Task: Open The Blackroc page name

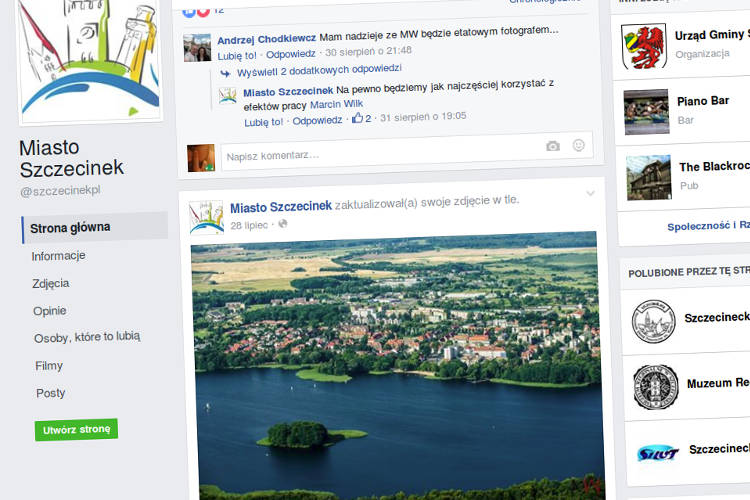Action: (x=714, y=167)
